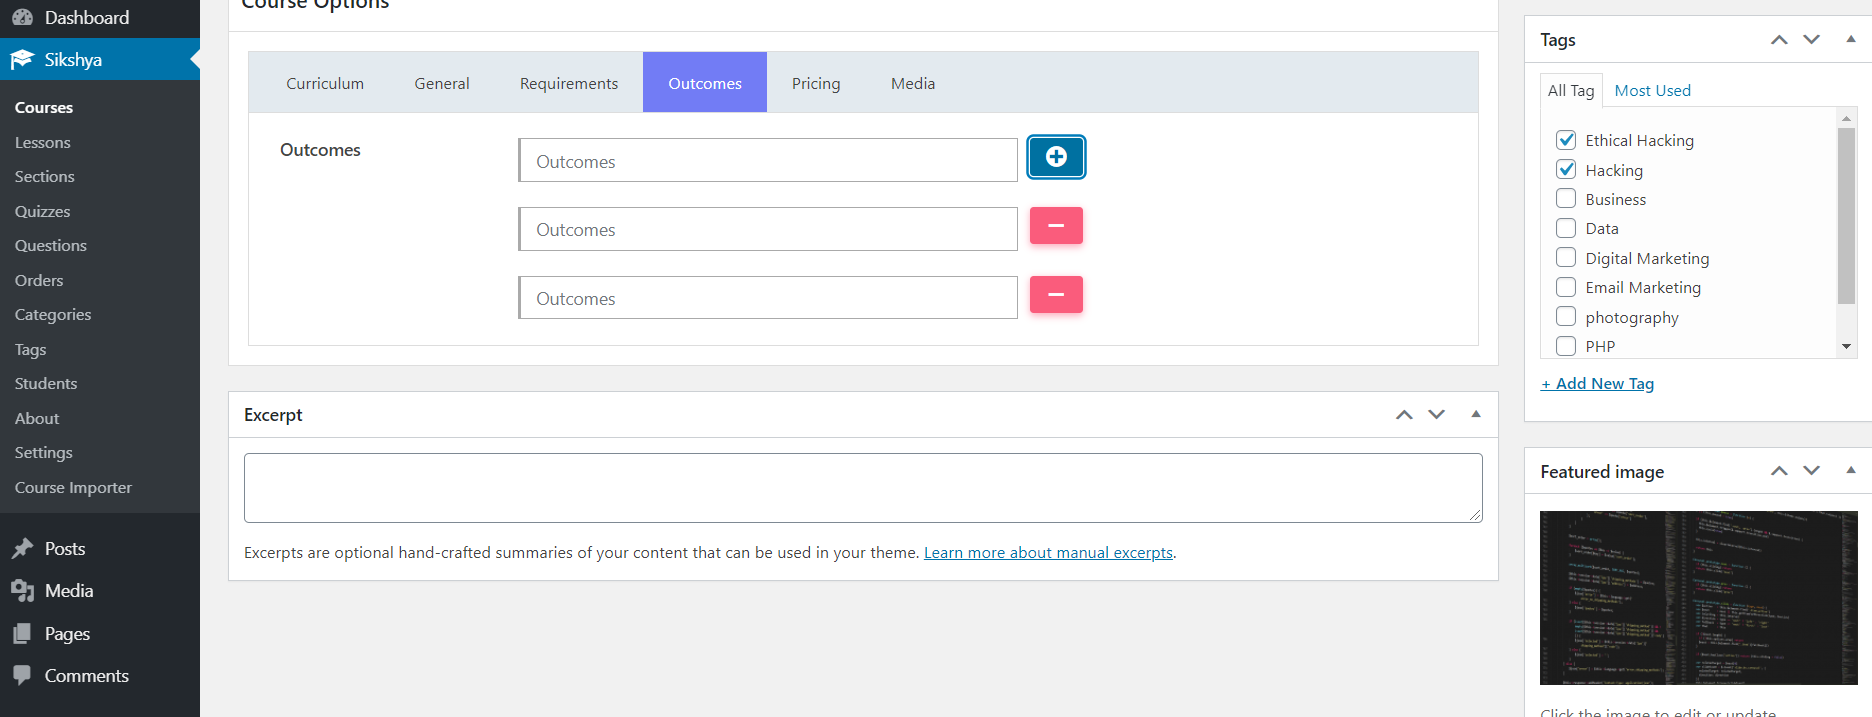
Task: Check the PHP tag
Action: tap(1566, 346)
